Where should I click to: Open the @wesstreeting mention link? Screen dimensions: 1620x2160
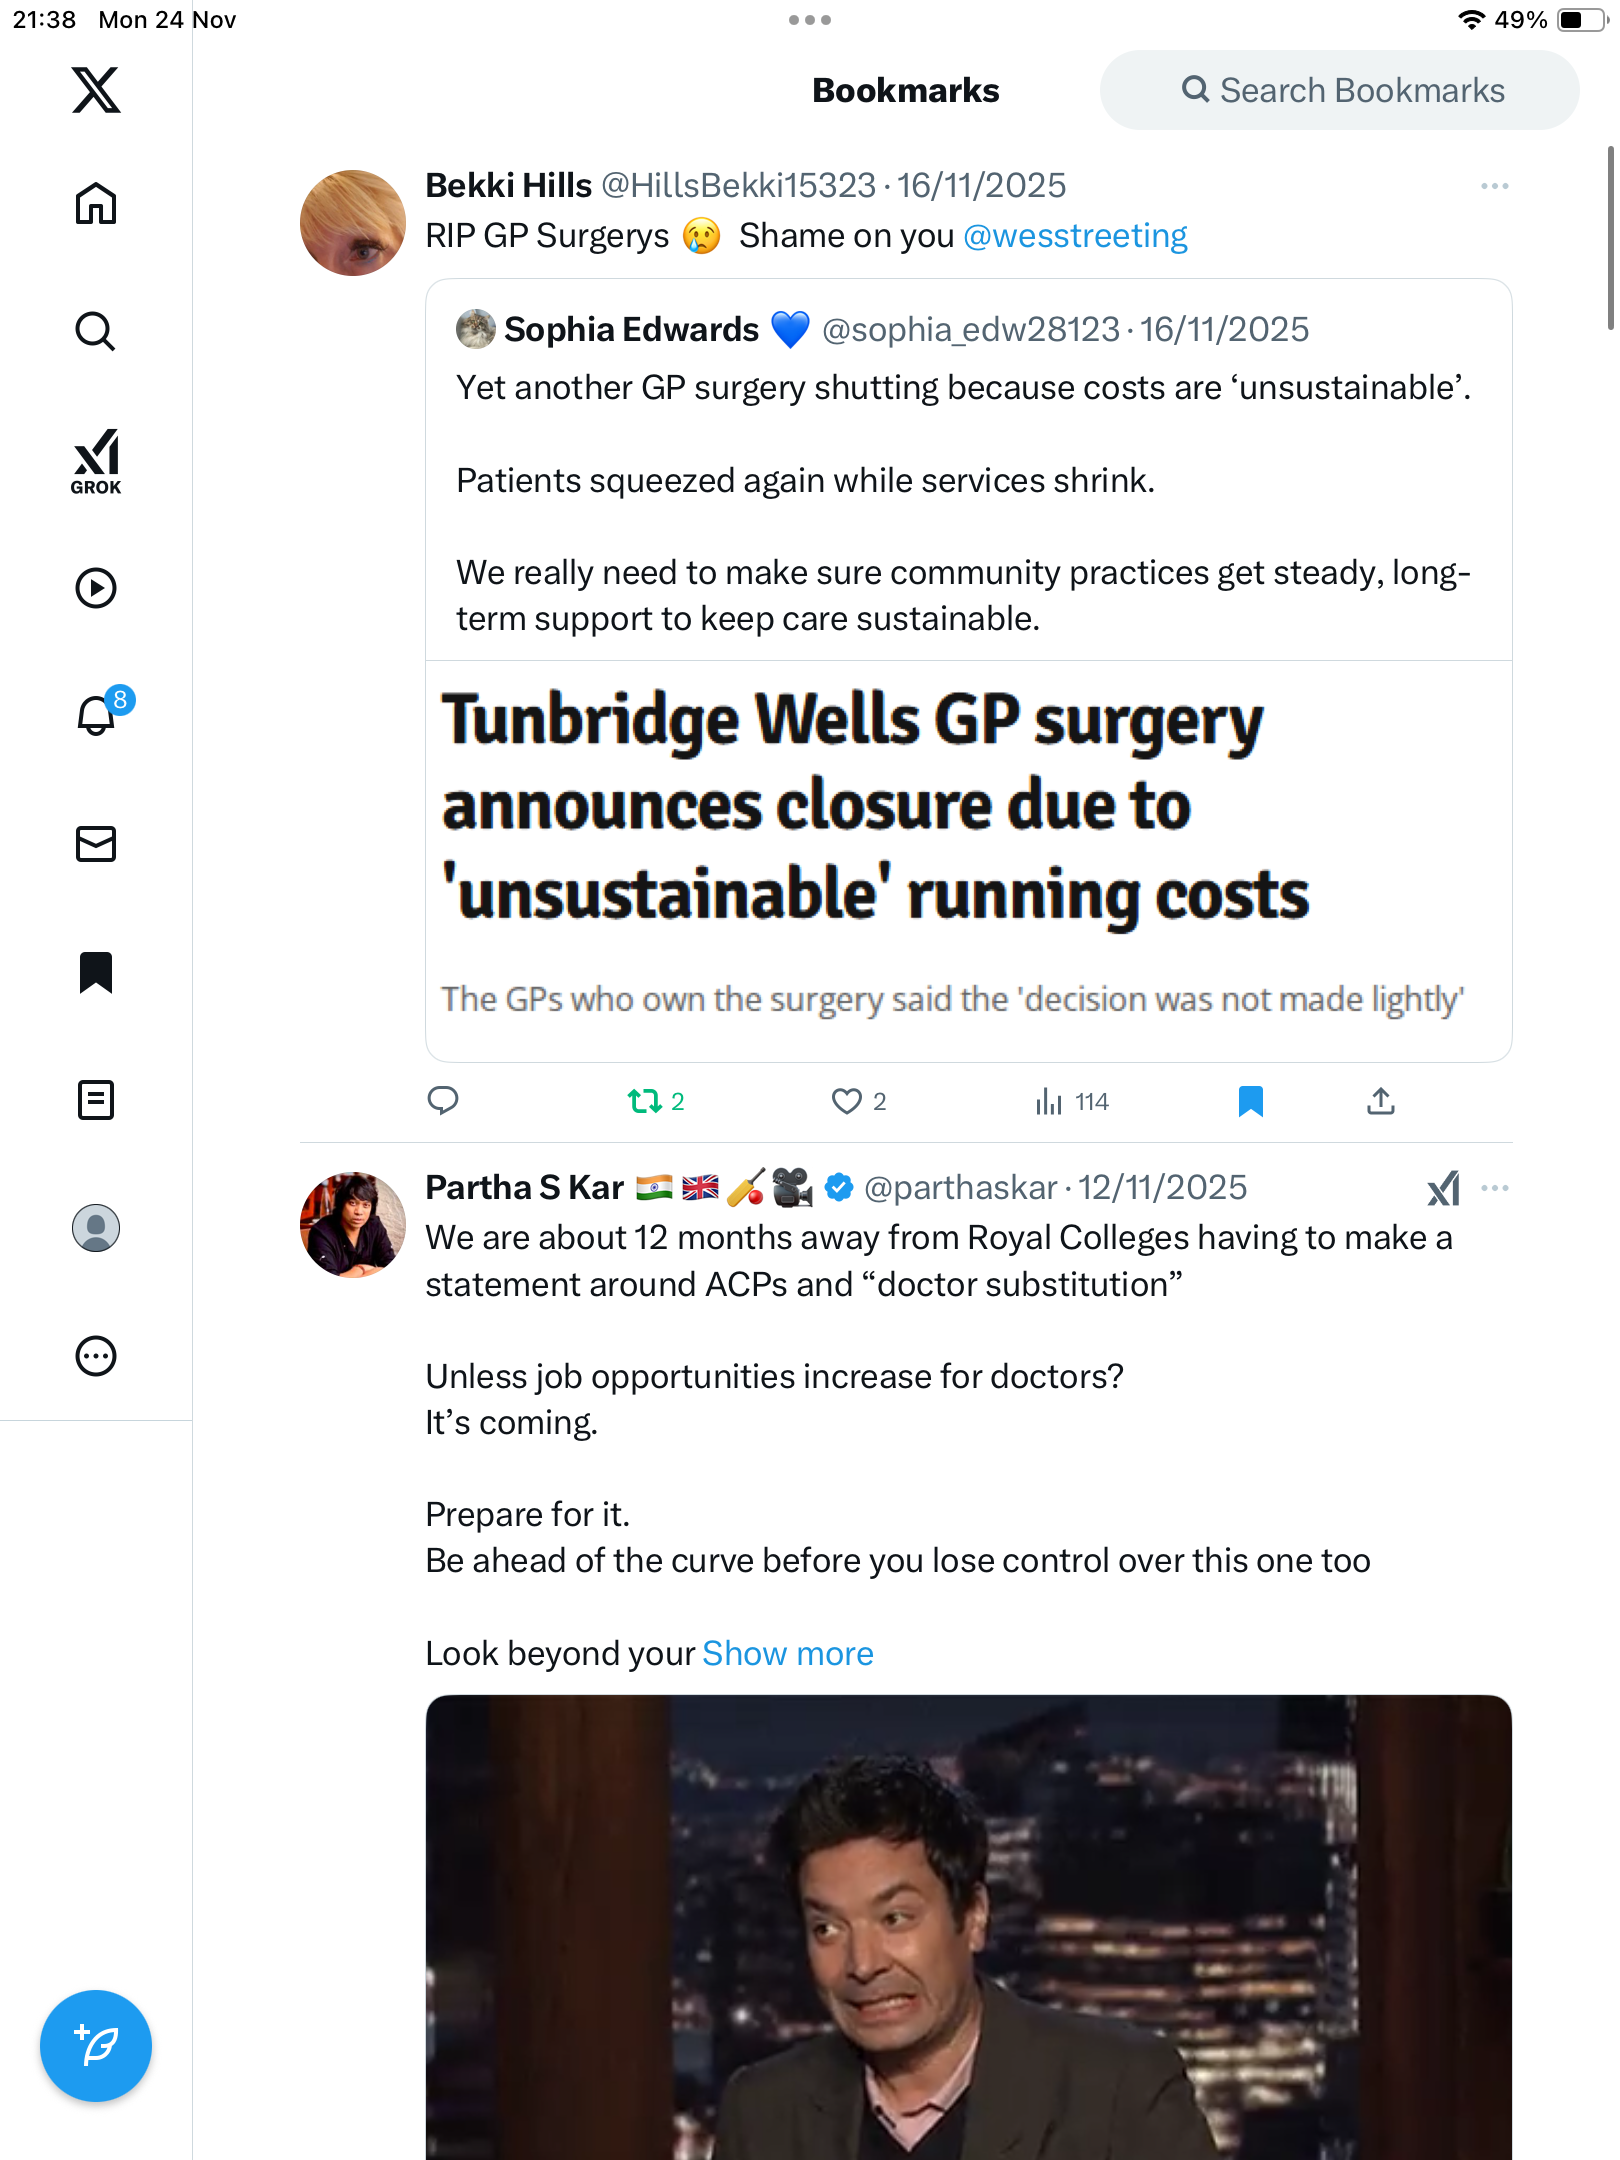click(1075, 236)
